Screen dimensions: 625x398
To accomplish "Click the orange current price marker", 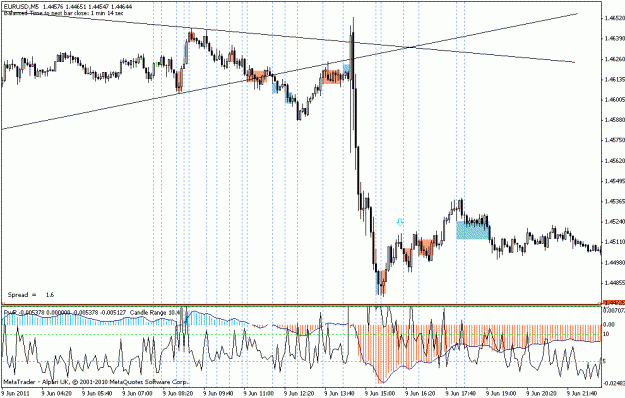I will click(614, 303).
